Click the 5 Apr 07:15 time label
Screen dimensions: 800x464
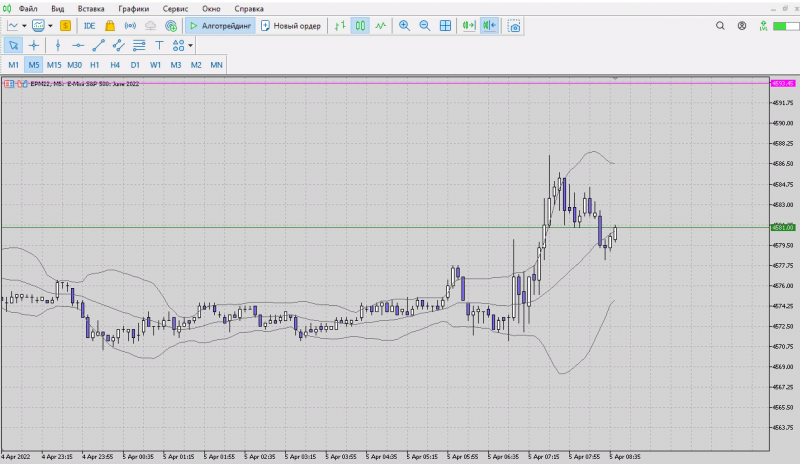tap(544, 456)
